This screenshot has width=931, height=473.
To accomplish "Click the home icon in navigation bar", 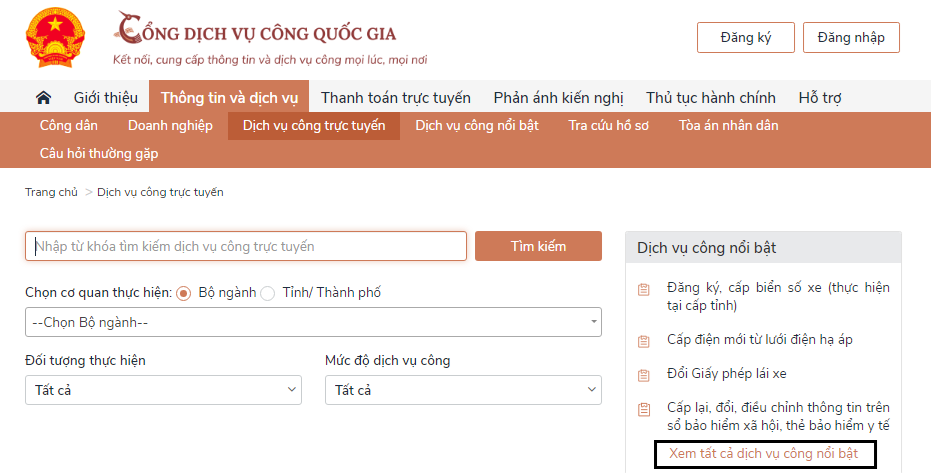I will pyautogui.click(x=43, y=97).
